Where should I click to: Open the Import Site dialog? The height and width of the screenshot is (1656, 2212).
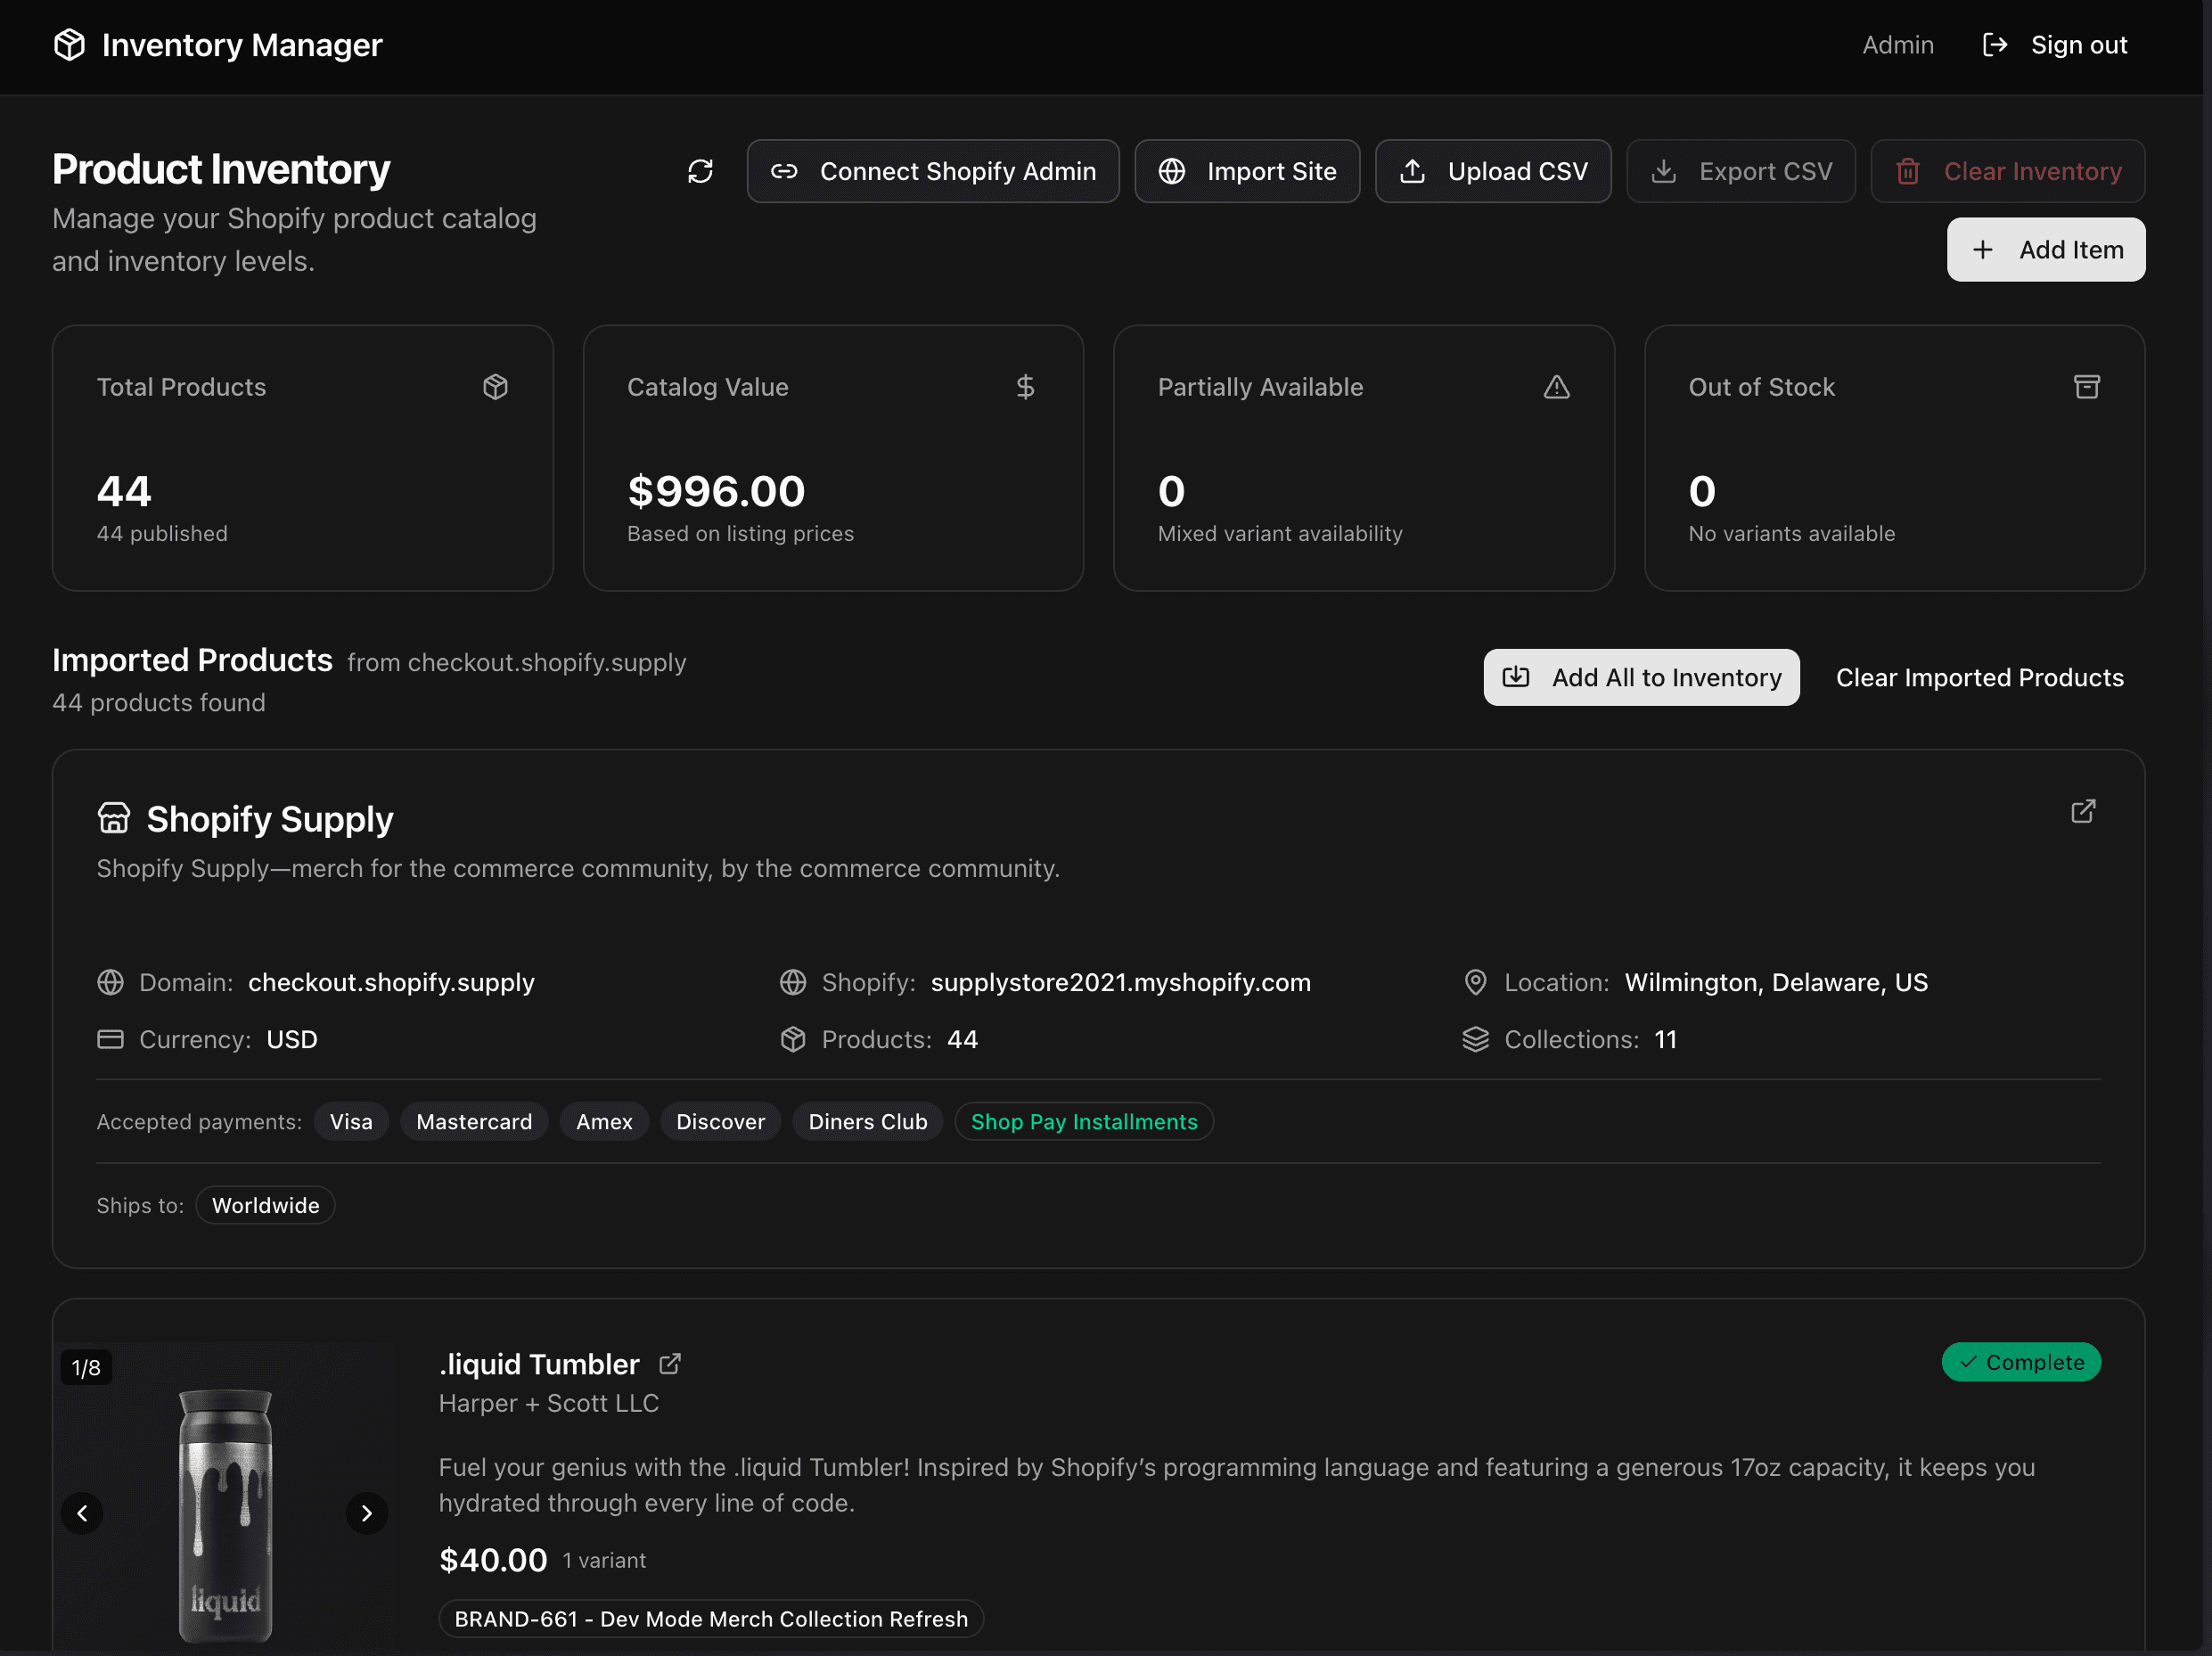[1247, 171]
